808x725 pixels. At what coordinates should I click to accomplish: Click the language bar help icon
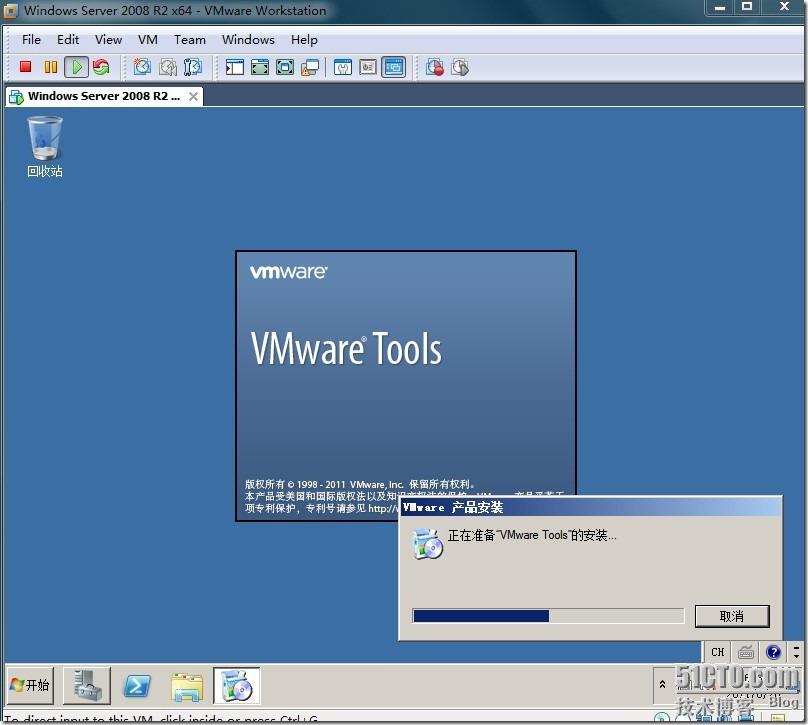click(773, 652)
